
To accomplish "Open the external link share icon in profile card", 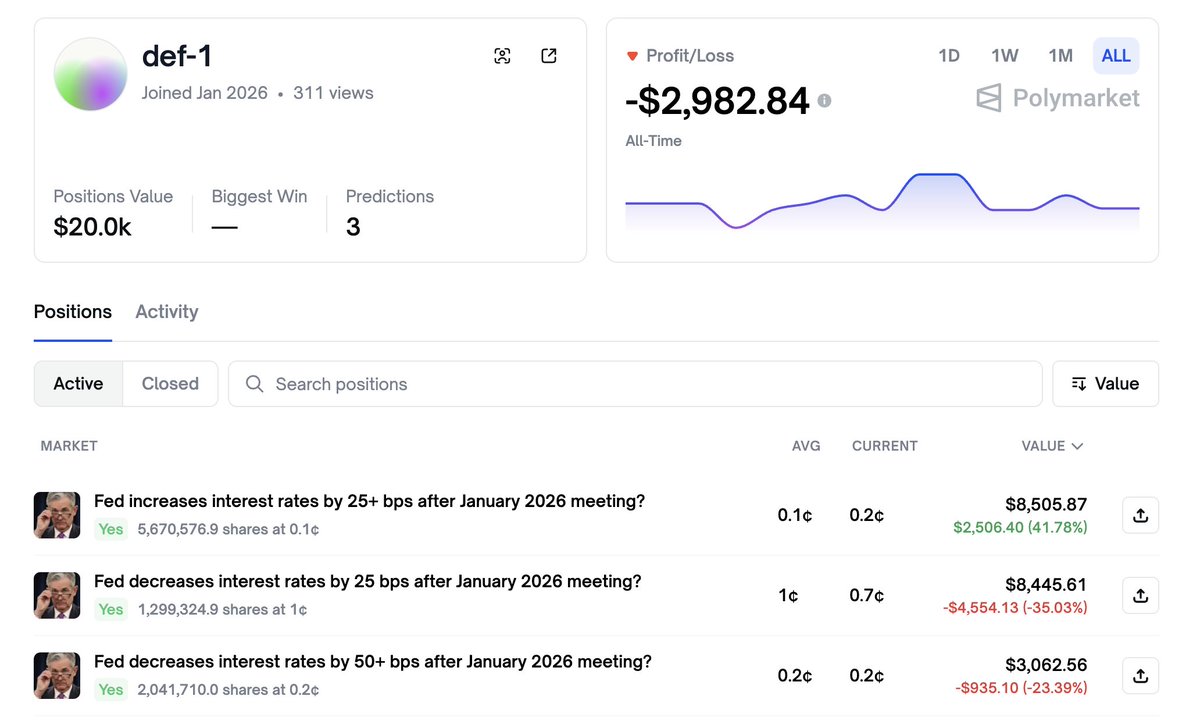I will click(x=549, y=56).
